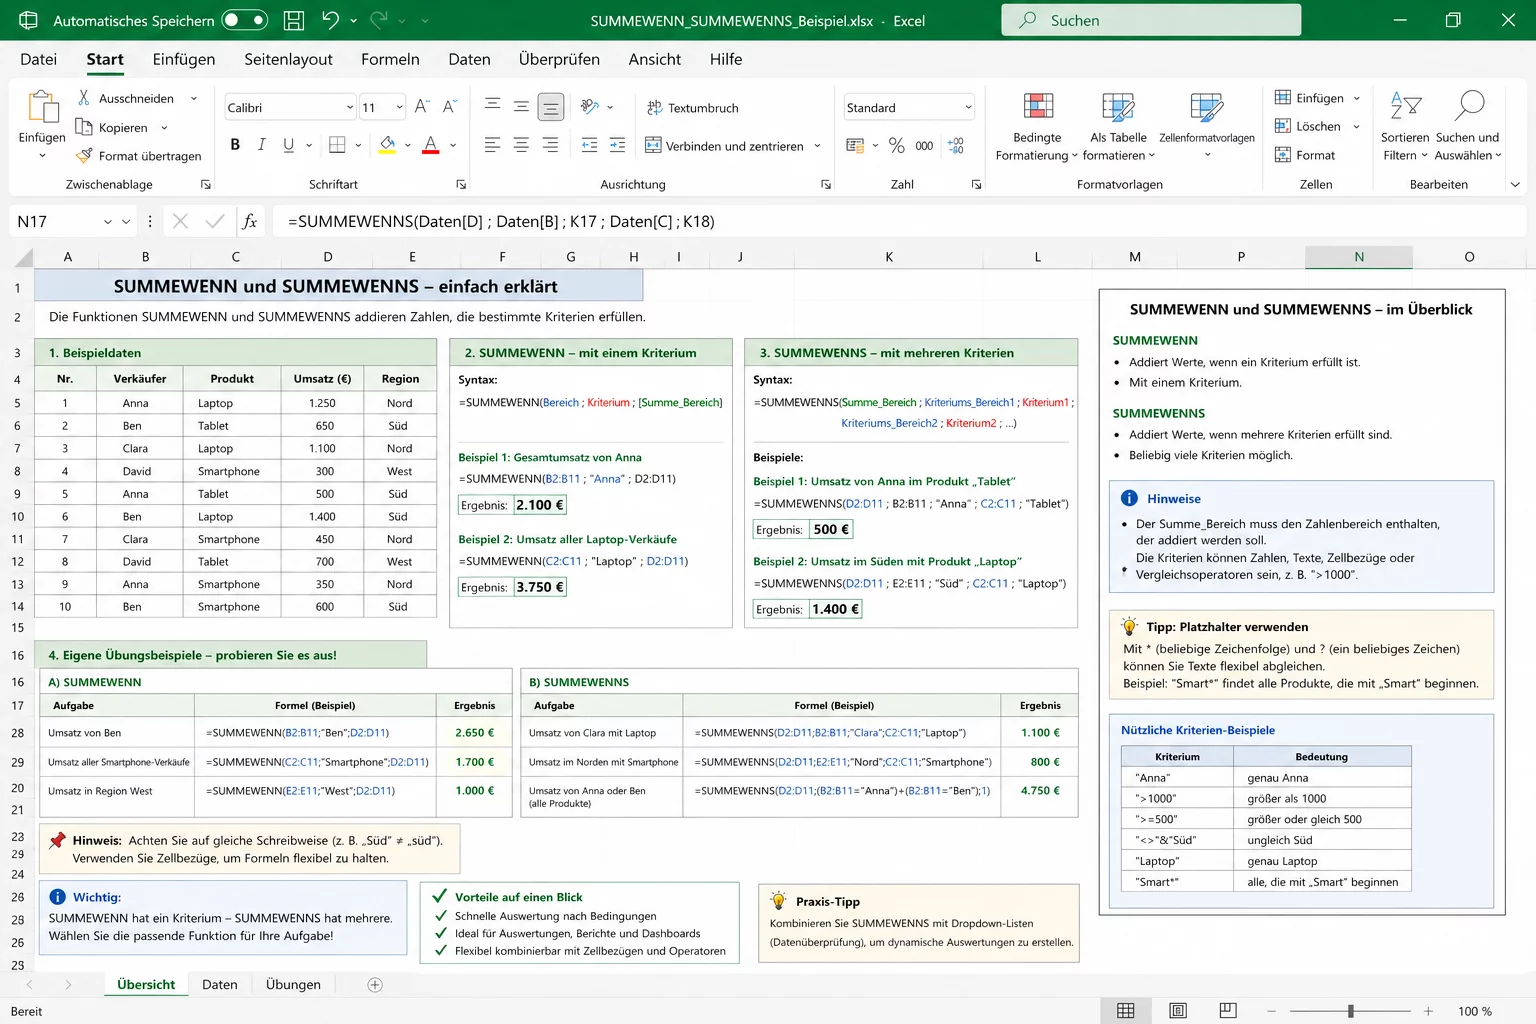The width and height of the screenshot is (1536, 1024).
Task: Toggle bold formatting button
Action: tap(235, 145)
